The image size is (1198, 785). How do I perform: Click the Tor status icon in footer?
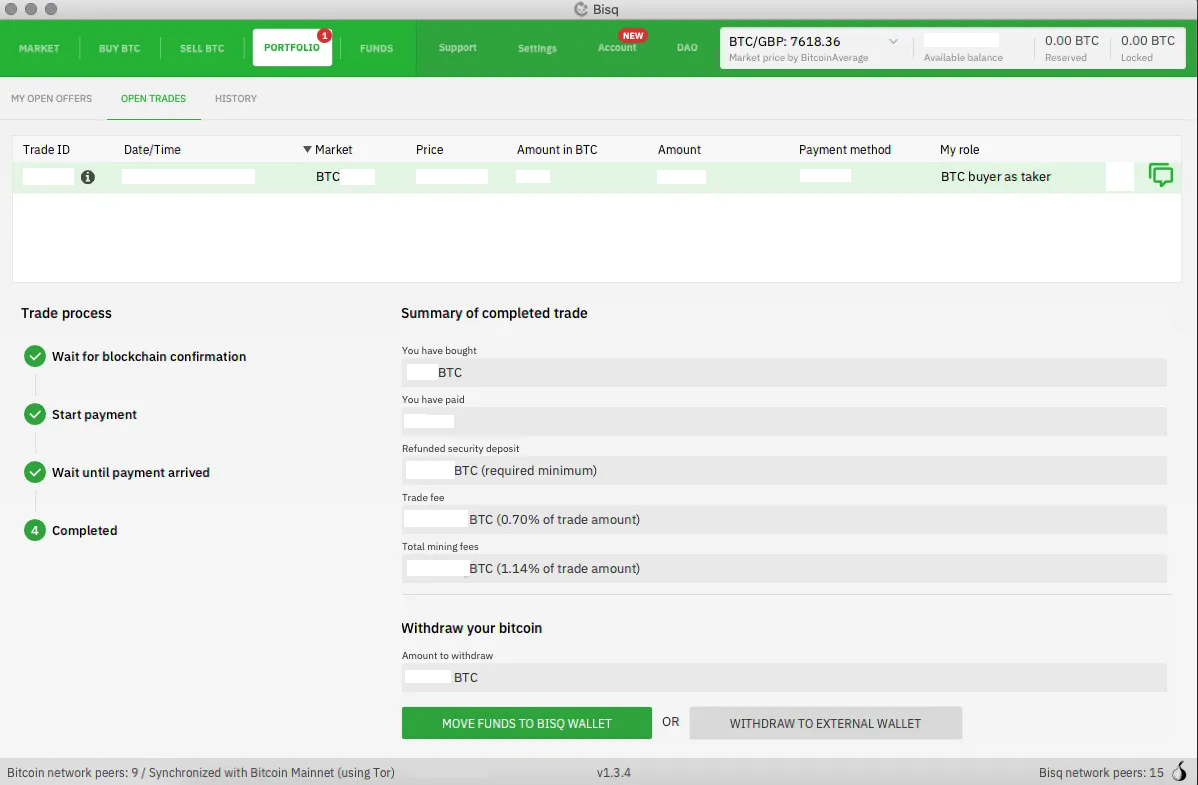1179,772
